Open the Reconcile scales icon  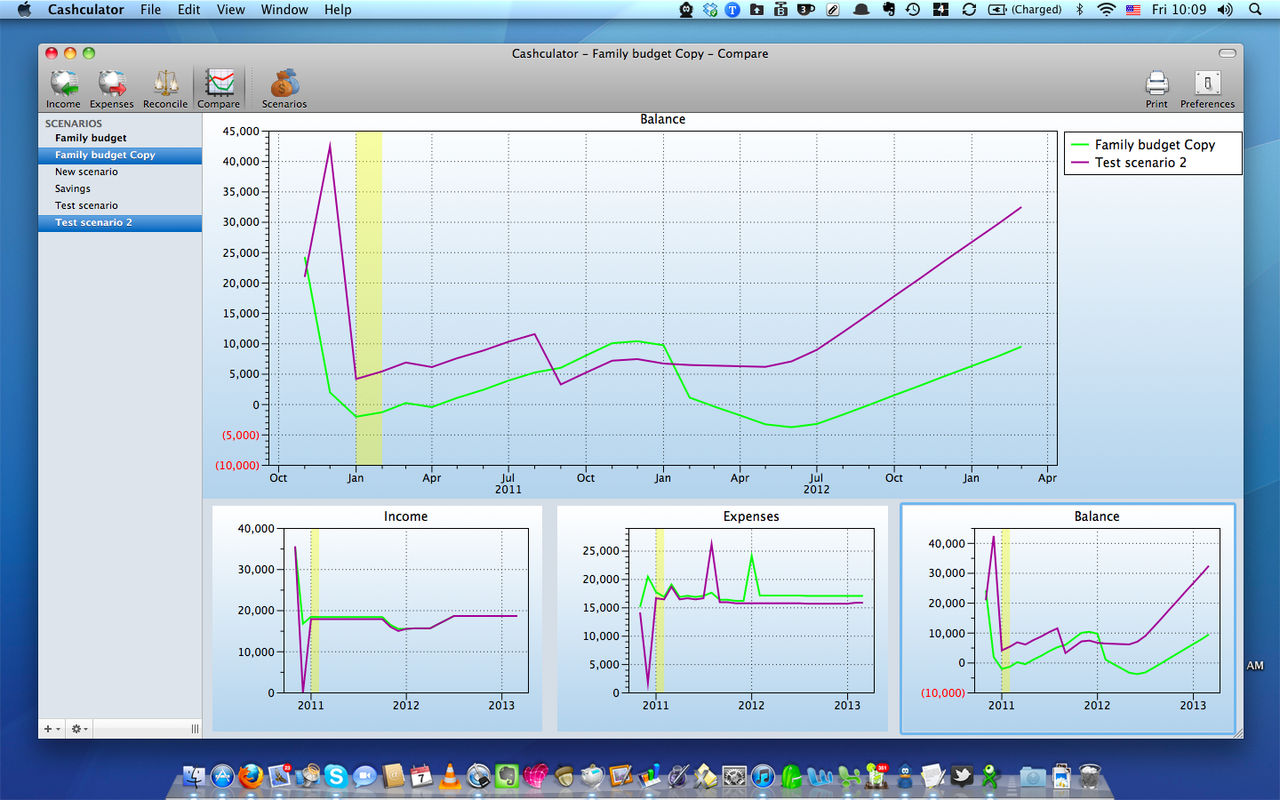(x=165, y=88)
